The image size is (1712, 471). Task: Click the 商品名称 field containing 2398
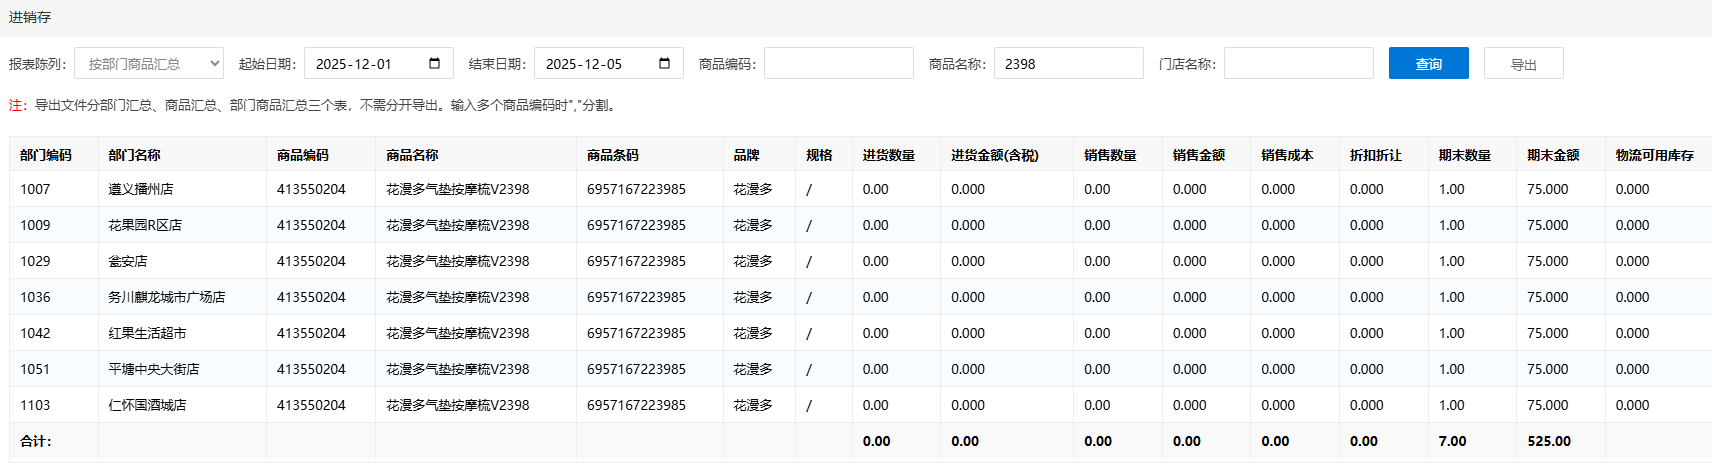click(x=1068, y=64)
